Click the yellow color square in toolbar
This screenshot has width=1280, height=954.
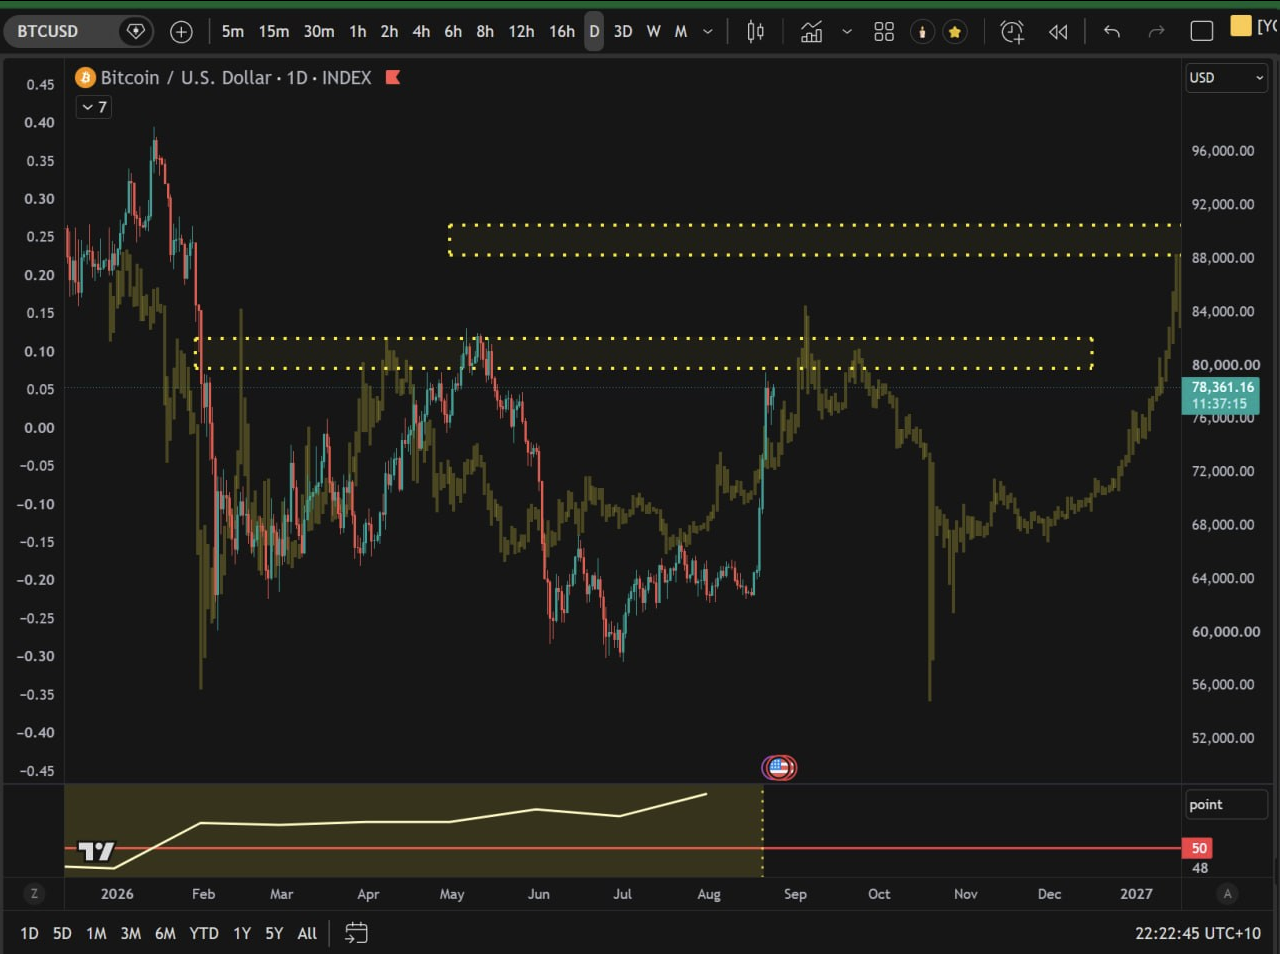(1241, 26)
